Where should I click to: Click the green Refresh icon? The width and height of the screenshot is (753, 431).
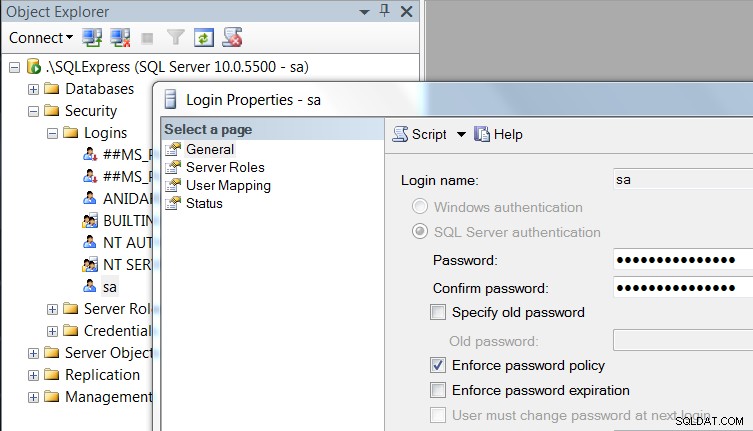click(204, 37)
